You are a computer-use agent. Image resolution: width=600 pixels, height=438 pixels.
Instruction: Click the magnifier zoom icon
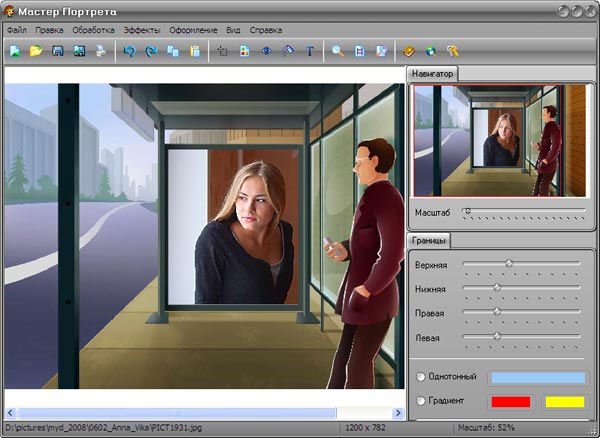pos(338,50)
